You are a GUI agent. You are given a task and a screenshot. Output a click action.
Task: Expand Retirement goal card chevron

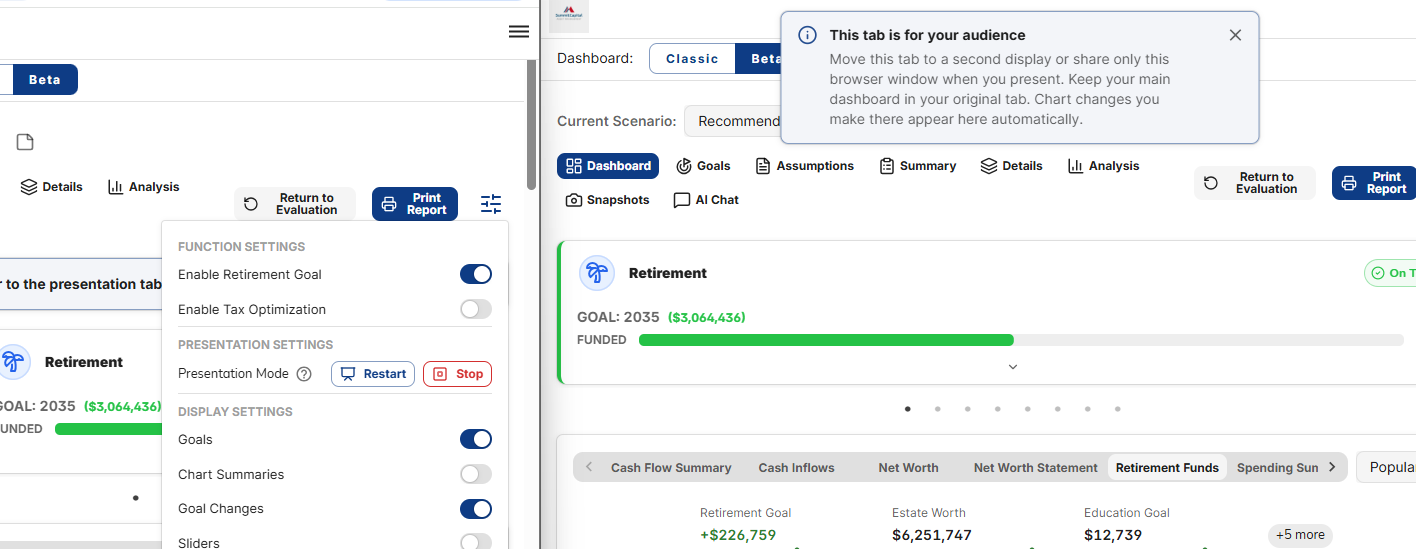coord(1012,367)
